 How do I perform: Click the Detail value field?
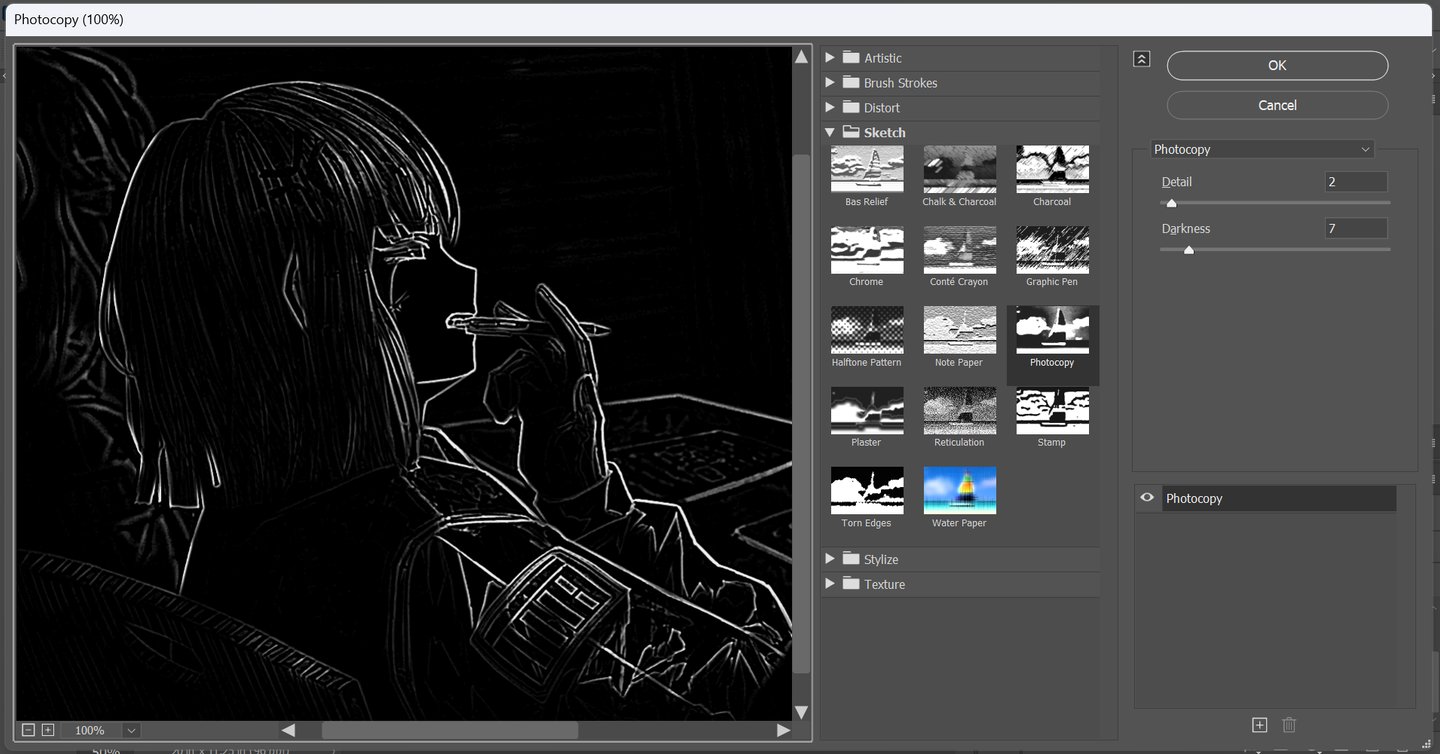click(x=1356, y=182)
